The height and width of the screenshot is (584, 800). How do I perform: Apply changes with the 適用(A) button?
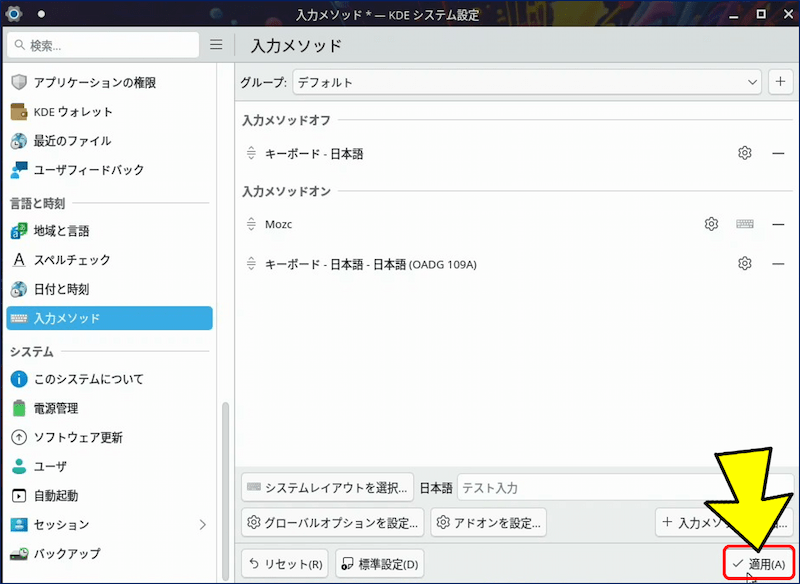click(759, 564)
